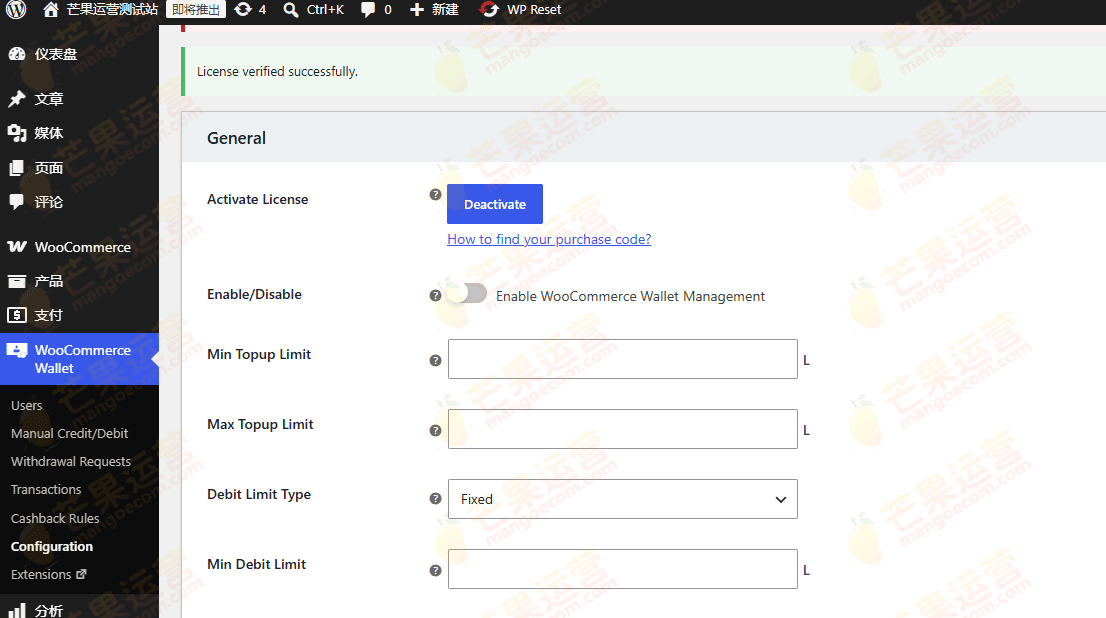Click the help icon beside Activate License
The height and width of the screenshot is (618, 1106).
coord(435,195)
